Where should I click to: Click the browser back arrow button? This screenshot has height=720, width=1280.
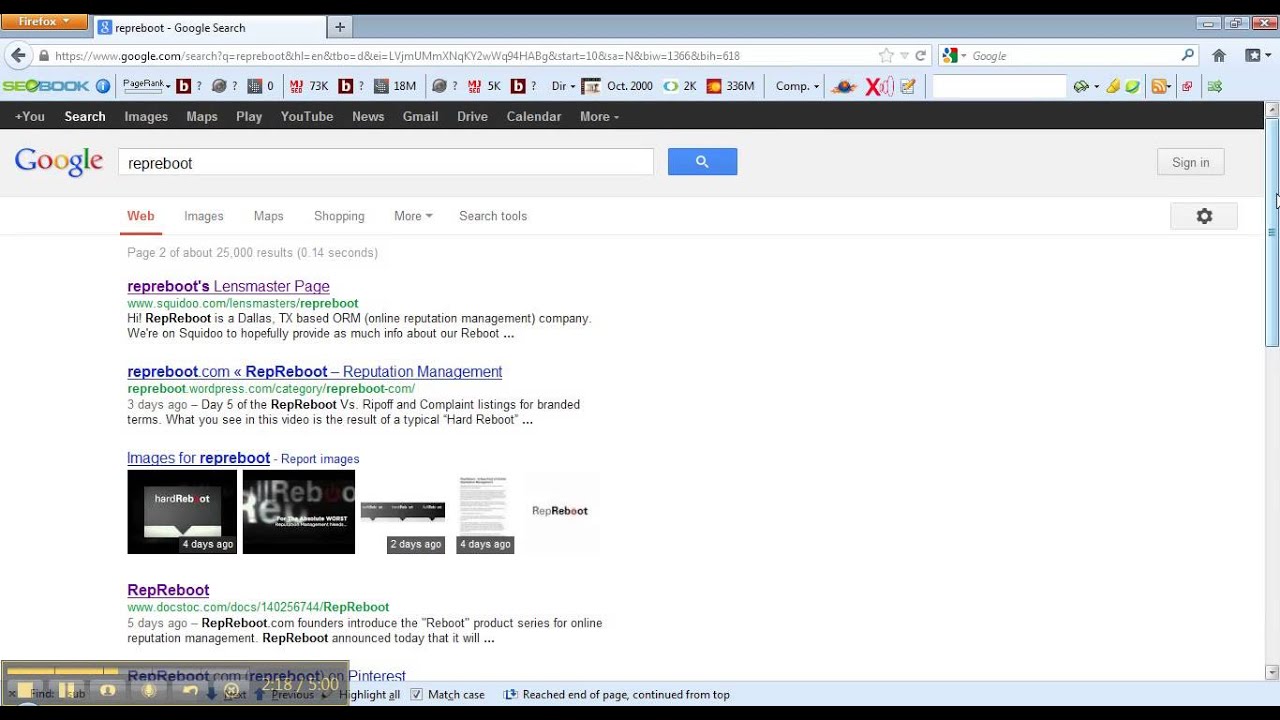[x=18, y=56]
